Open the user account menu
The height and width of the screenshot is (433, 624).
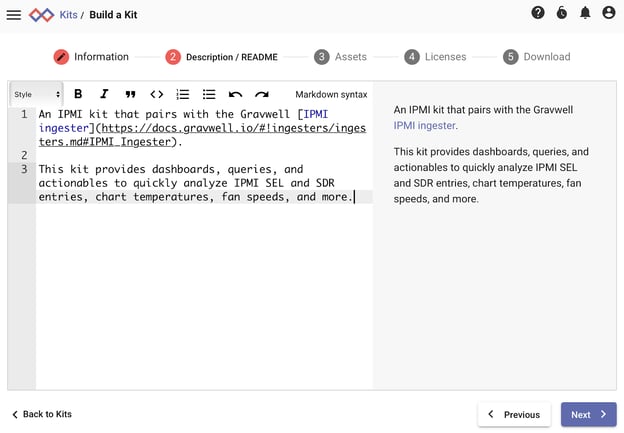pos(608,13)
